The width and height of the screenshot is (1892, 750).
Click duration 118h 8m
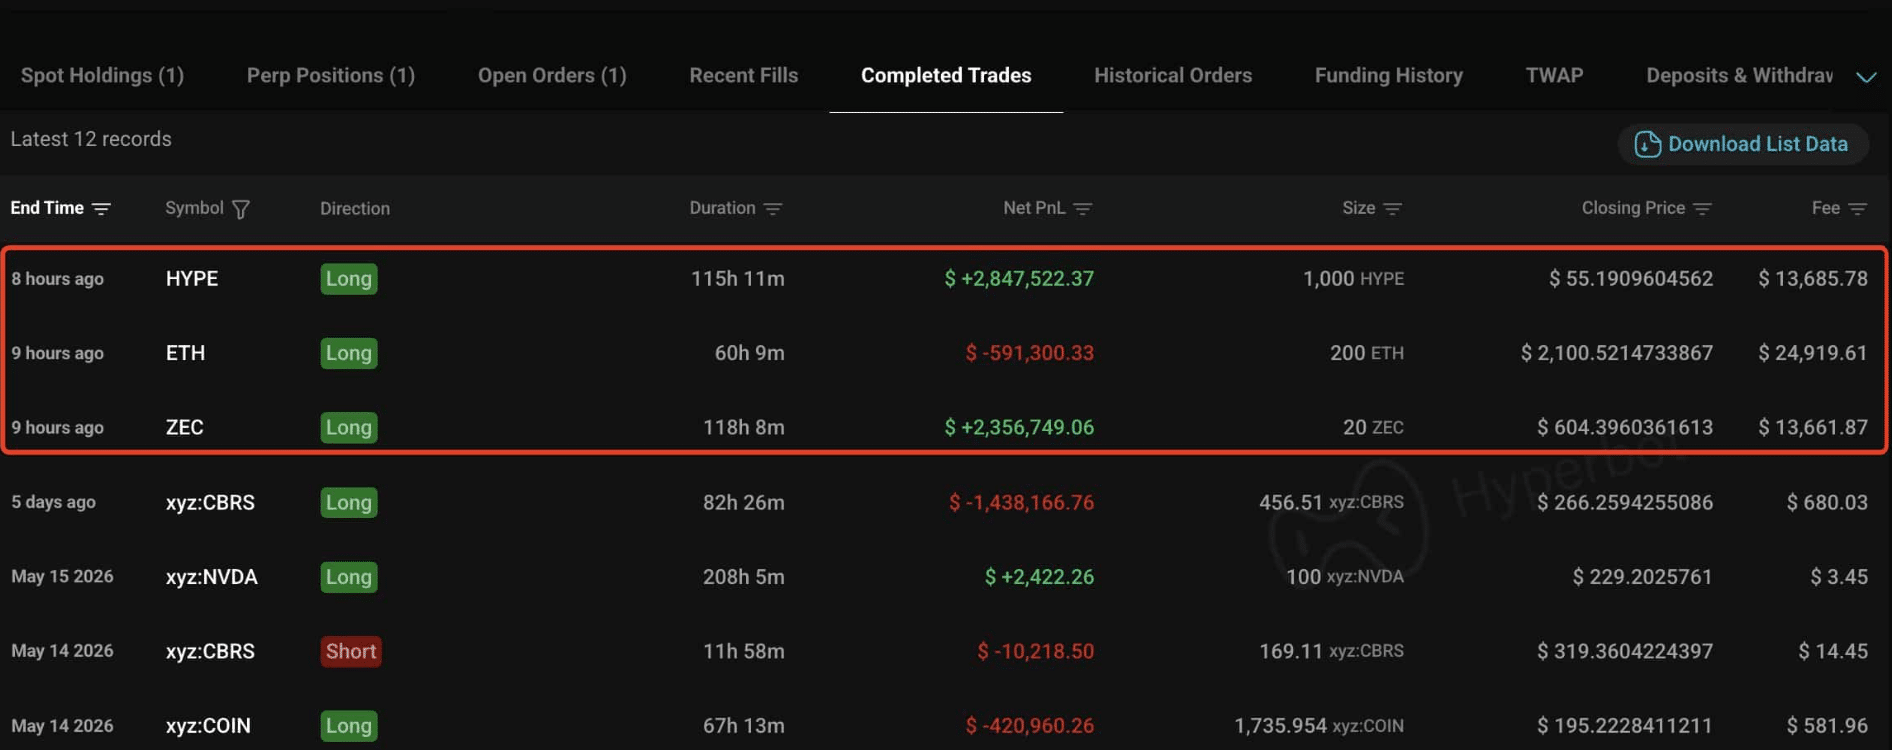point(744,427)
